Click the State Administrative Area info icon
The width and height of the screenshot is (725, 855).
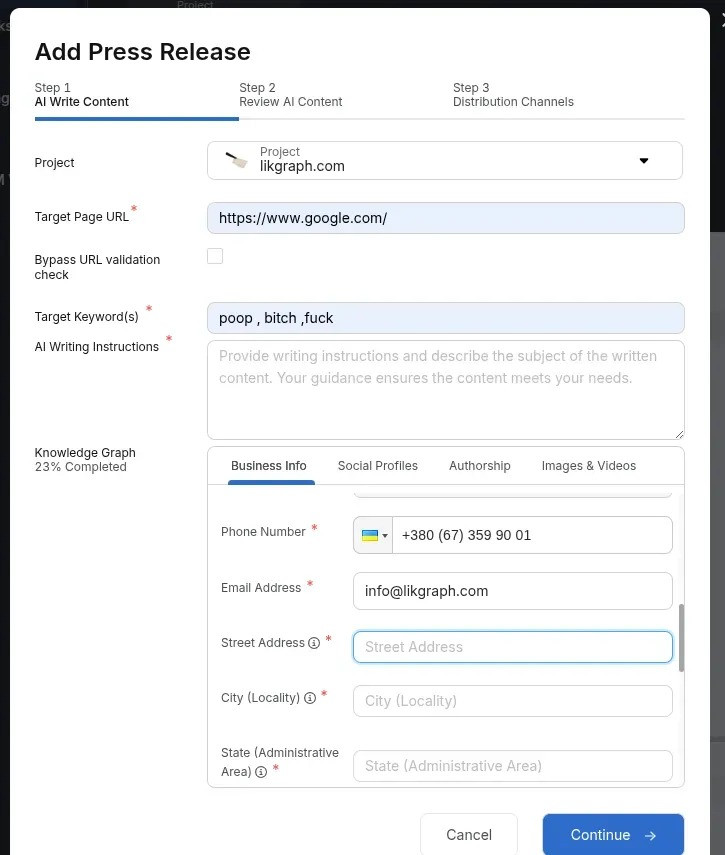click(x=261, y=772)
